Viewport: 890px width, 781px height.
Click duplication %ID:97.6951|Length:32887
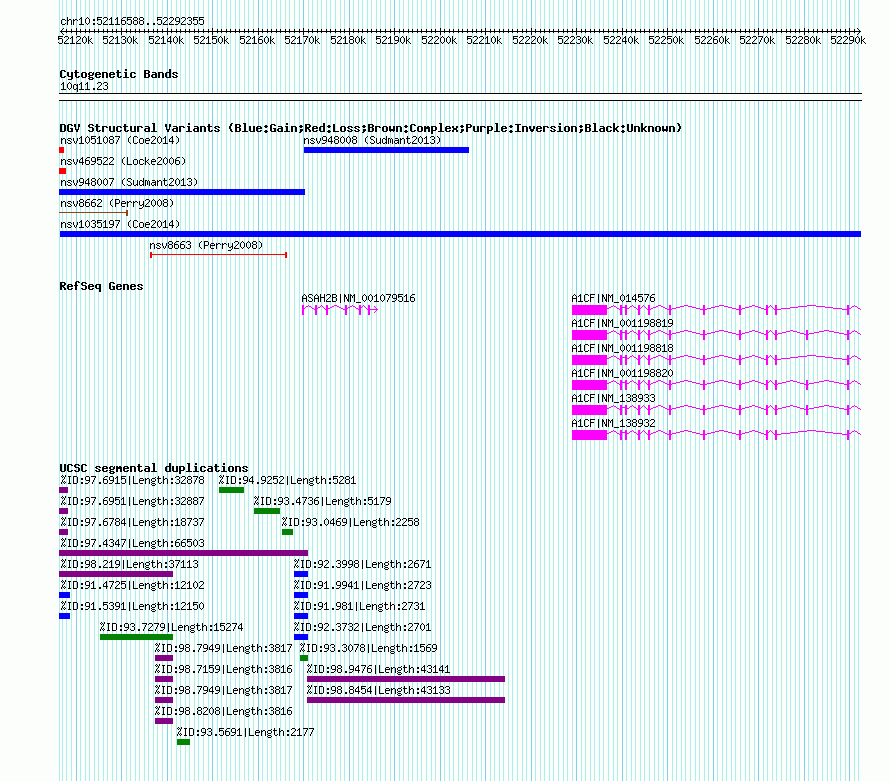(132, 501)
